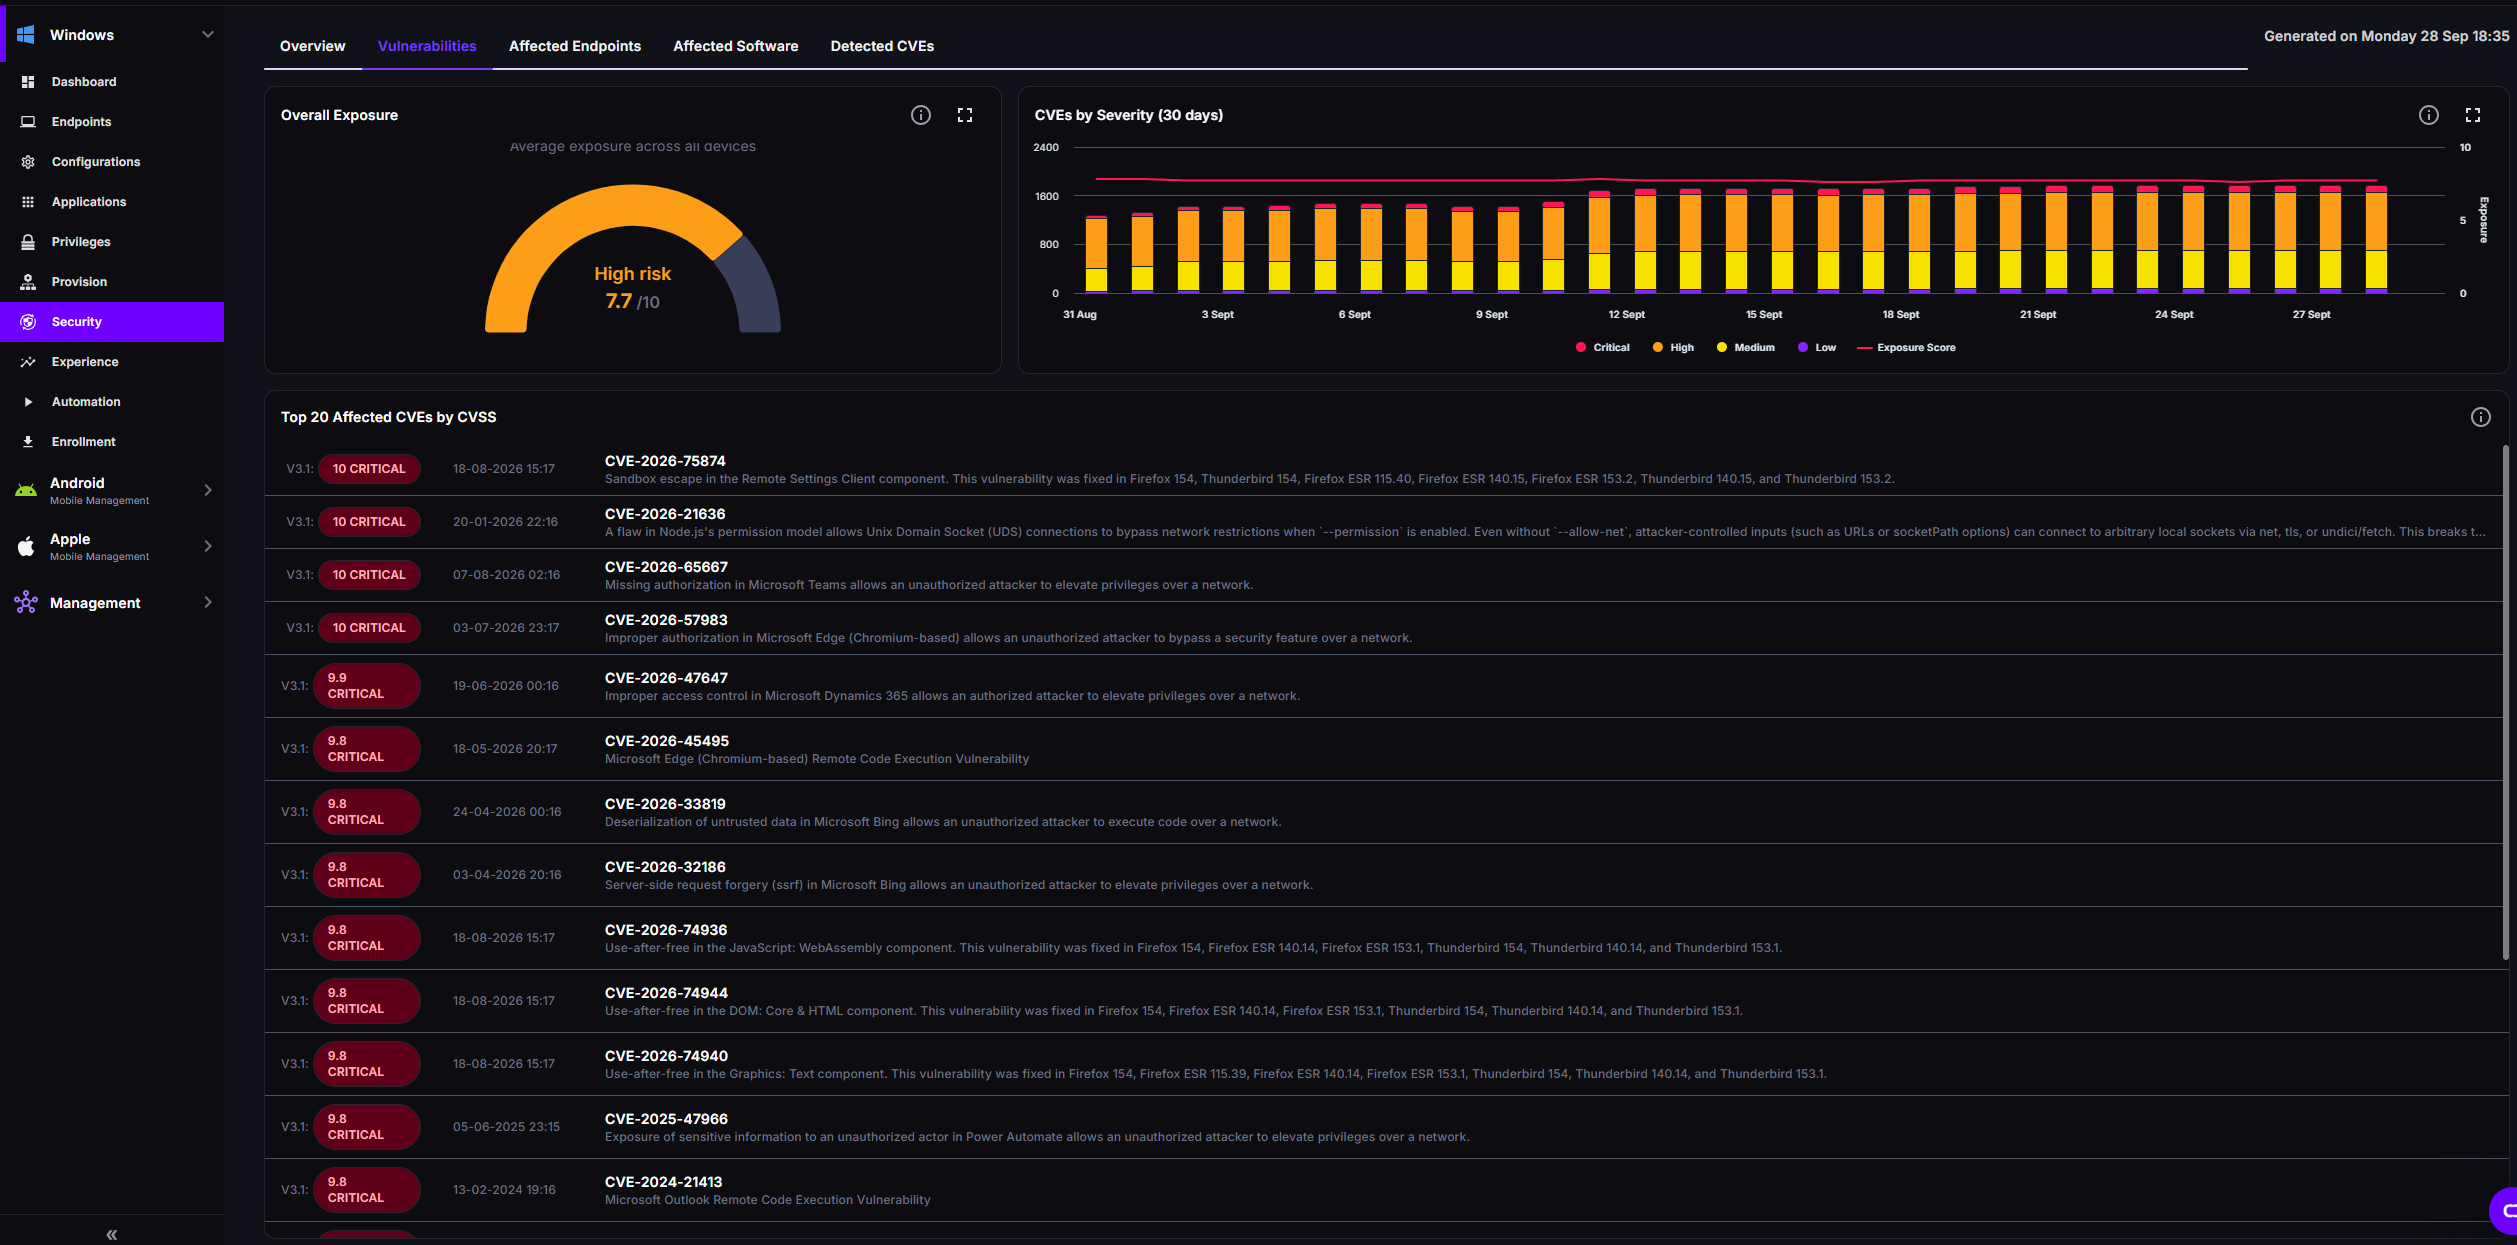Click the Overall Exposure risk gauge

(x=632, y=258)
